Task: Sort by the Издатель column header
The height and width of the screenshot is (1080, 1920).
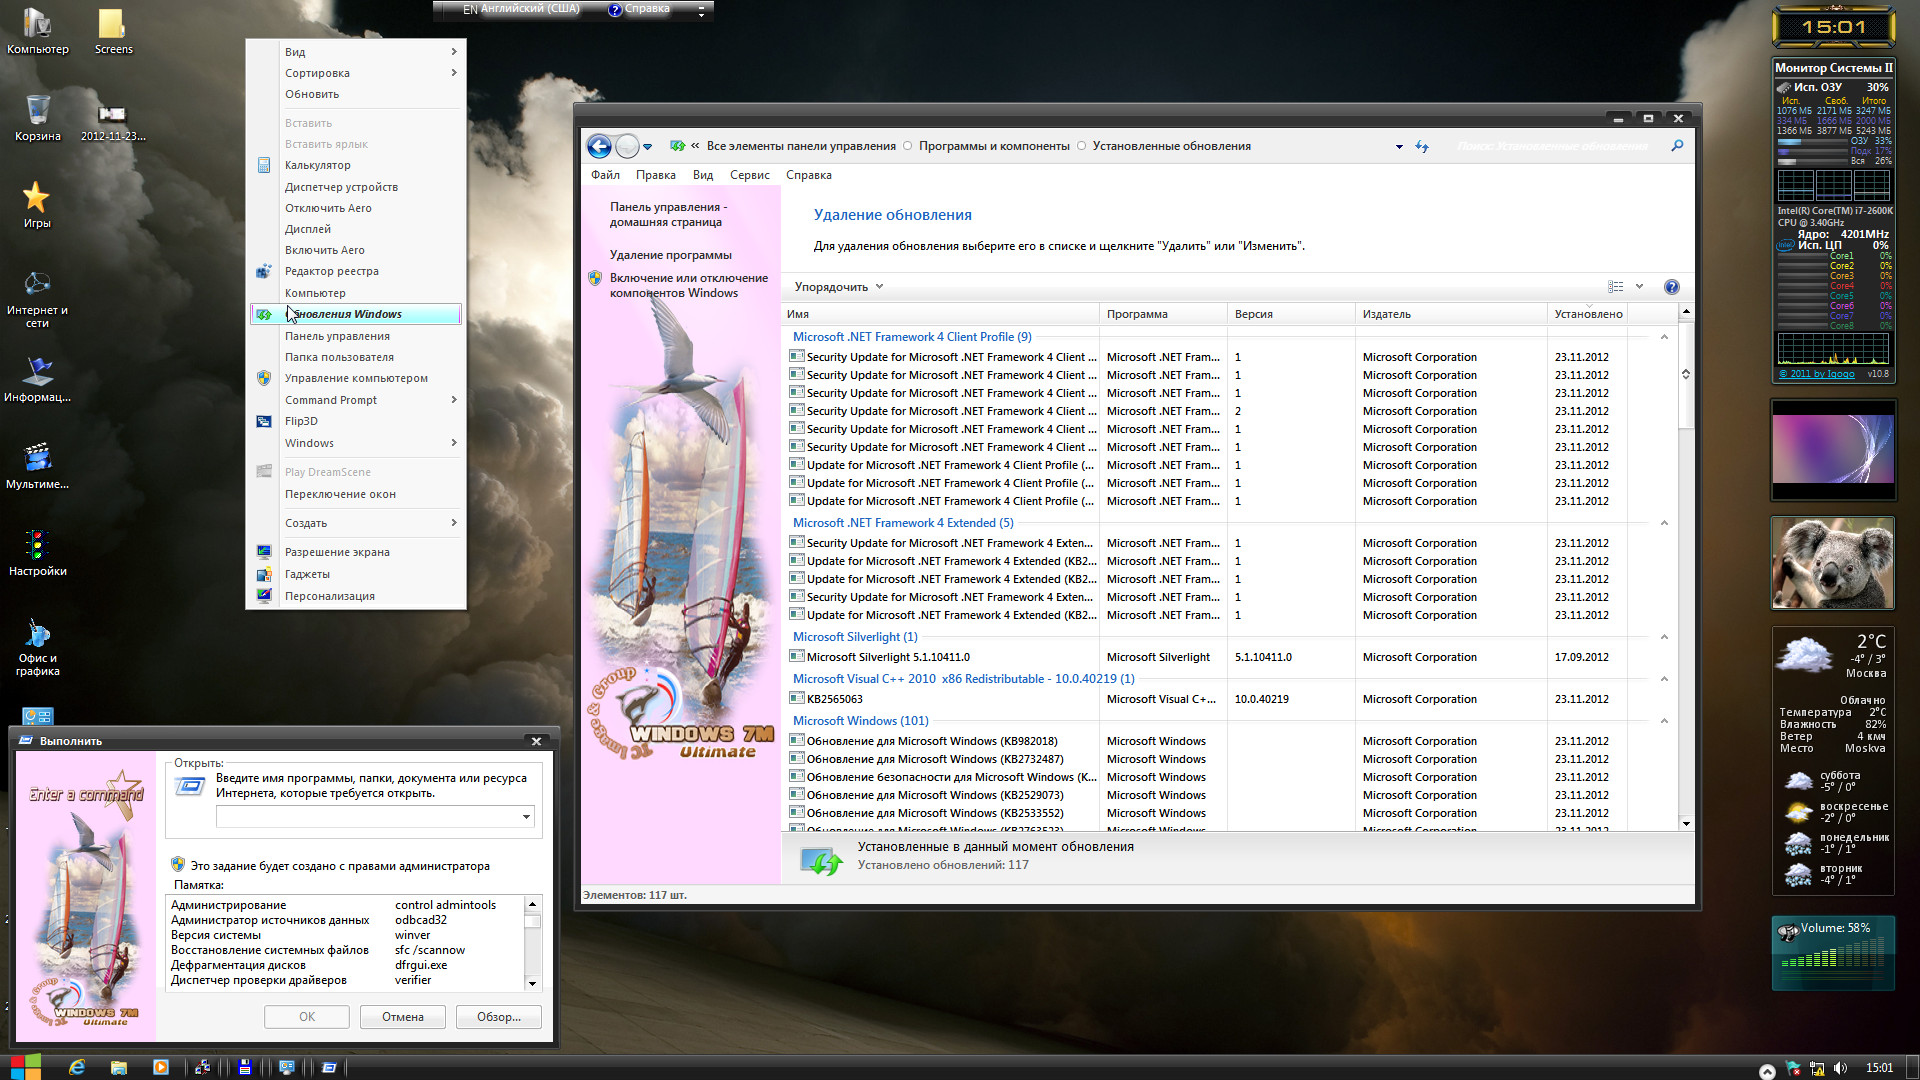Action: click(1450, 314)
